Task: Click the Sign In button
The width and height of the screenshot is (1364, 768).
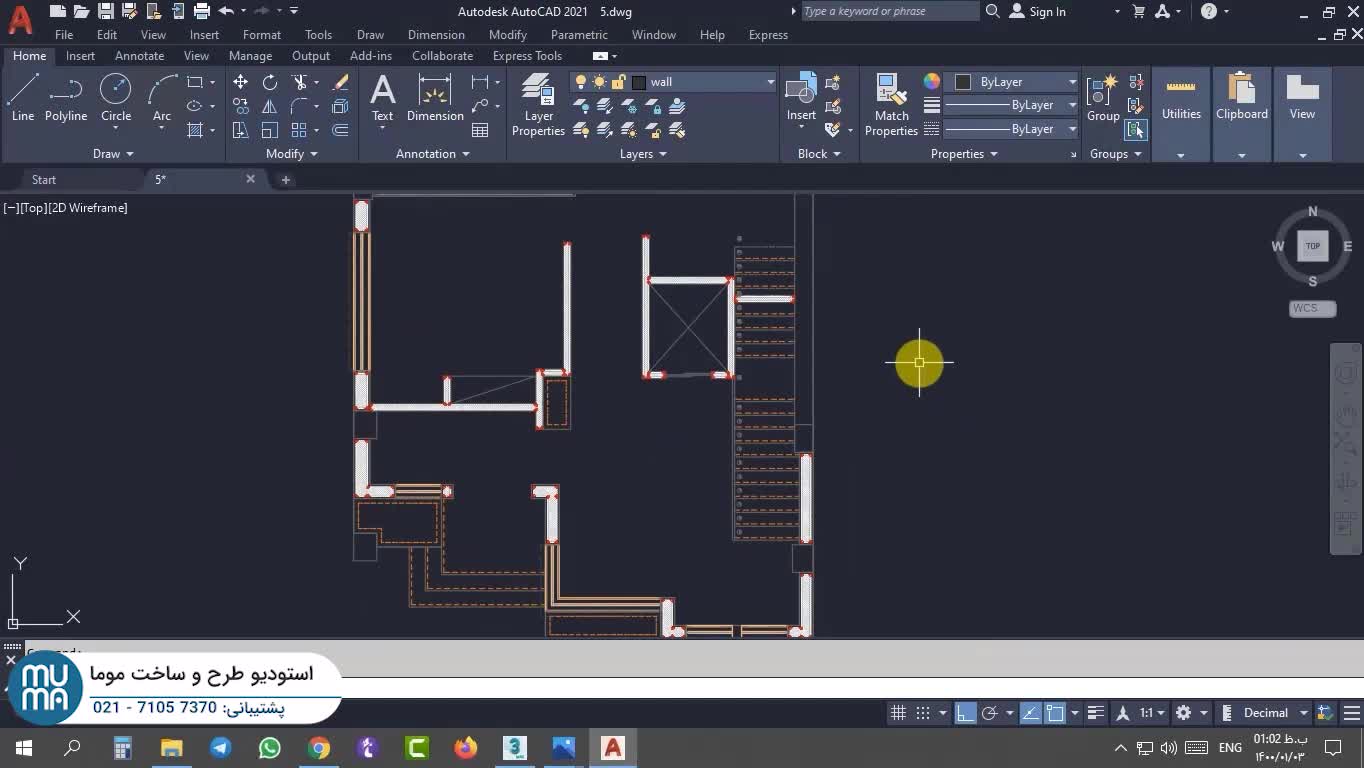Action: pos(1037,12)
